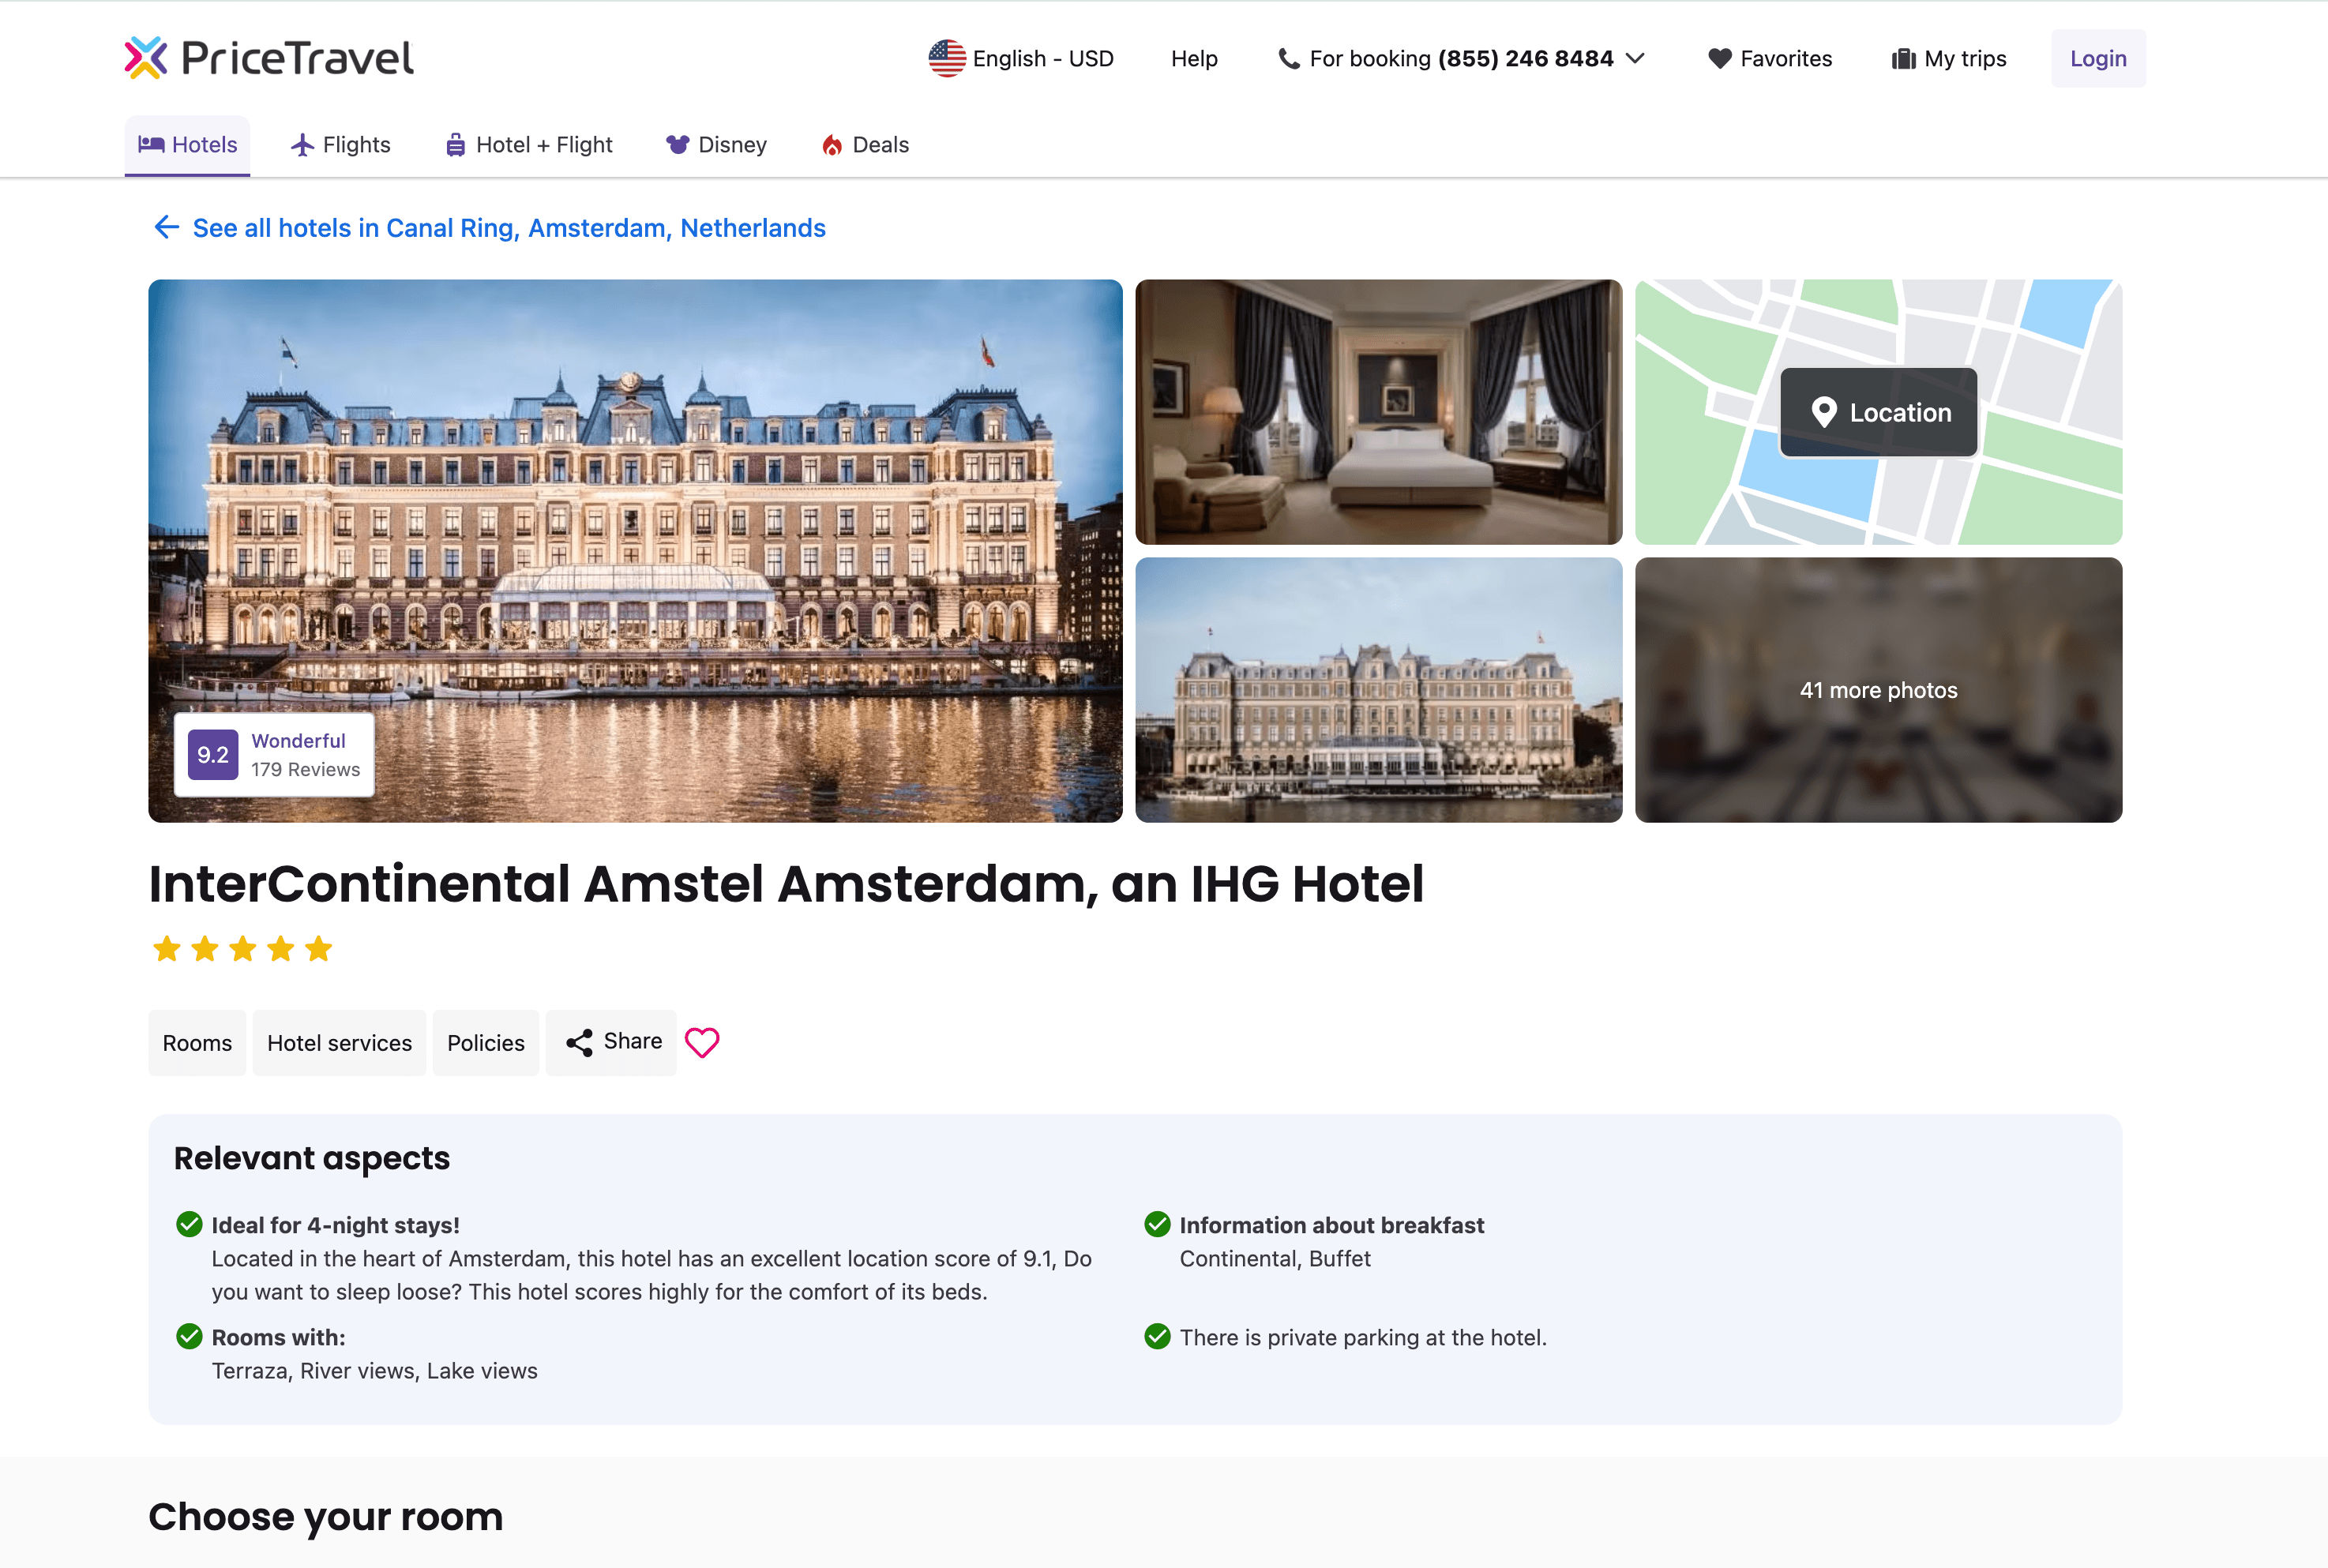Click the Policies button
Screen dimensions: 2328x1568
485,1042
